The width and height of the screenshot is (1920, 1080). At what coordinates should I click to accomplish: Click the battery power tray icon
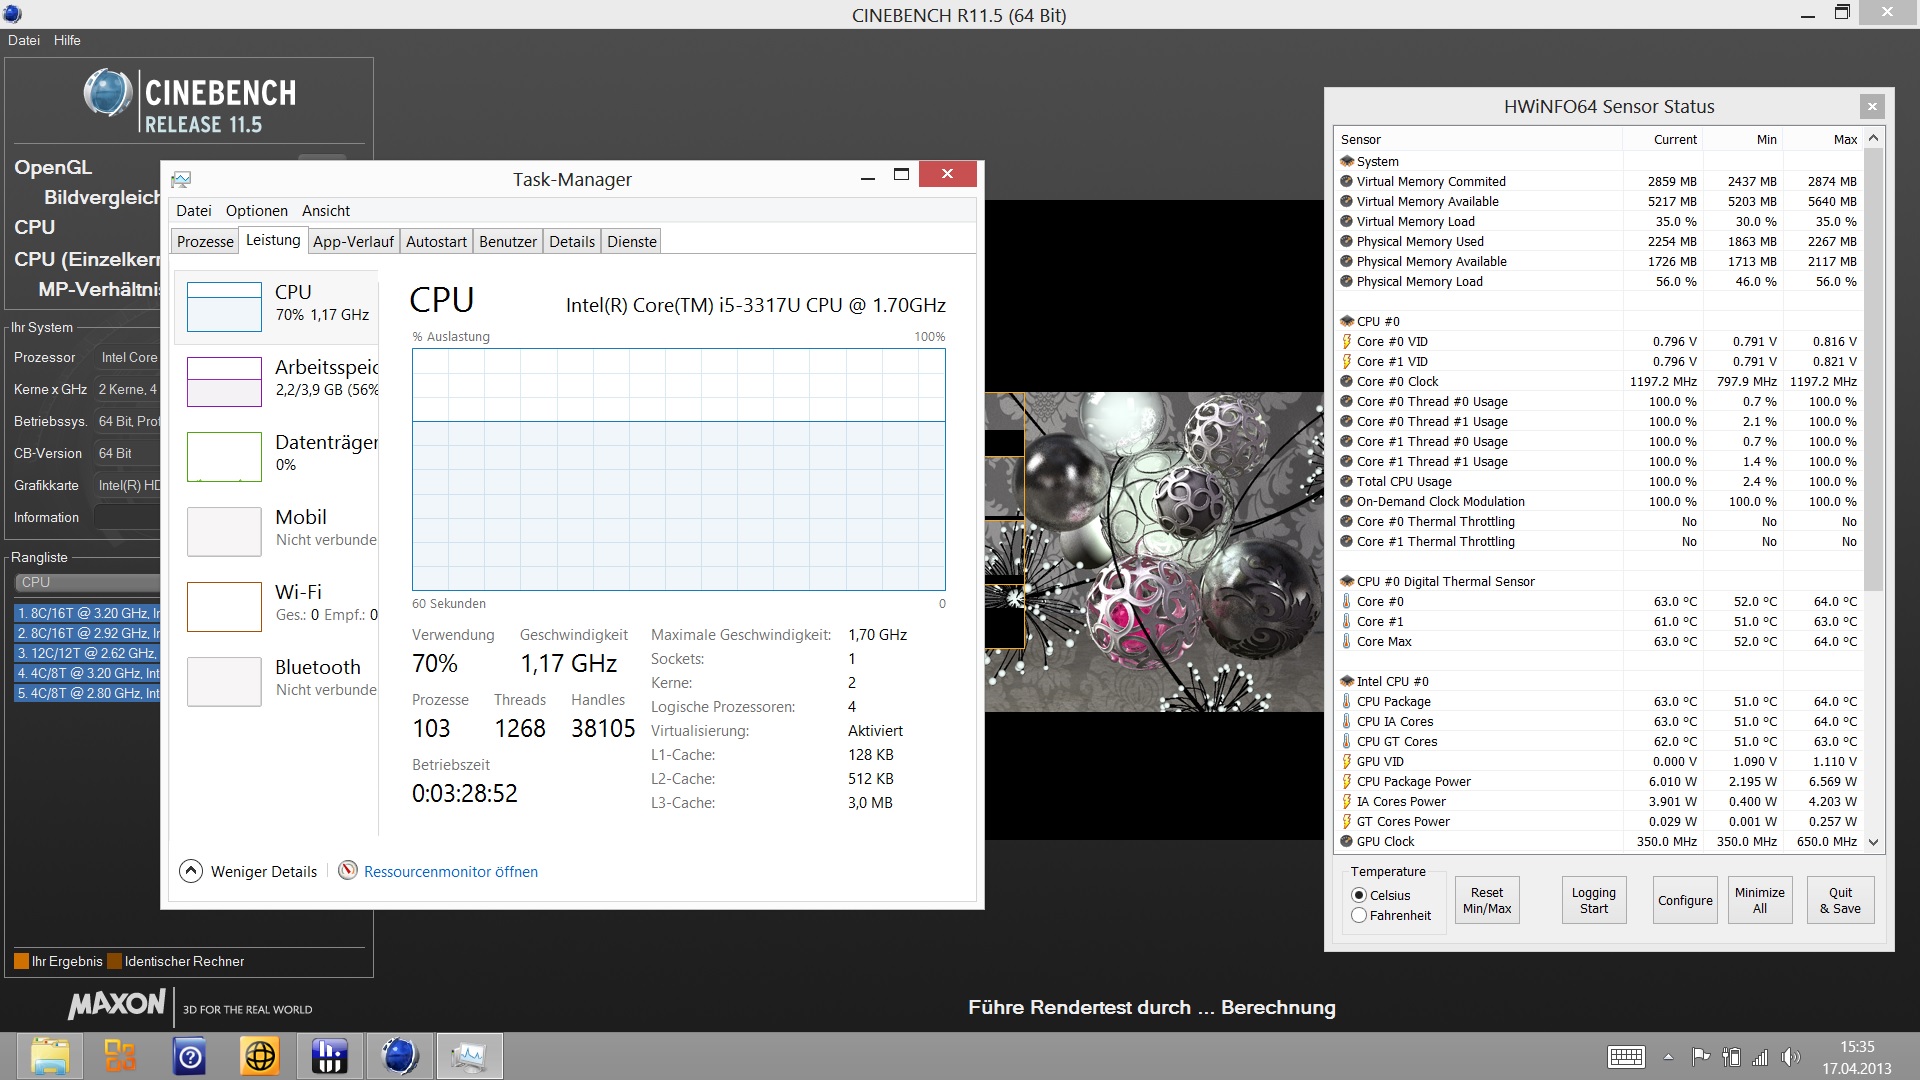pos(1731,1057)
